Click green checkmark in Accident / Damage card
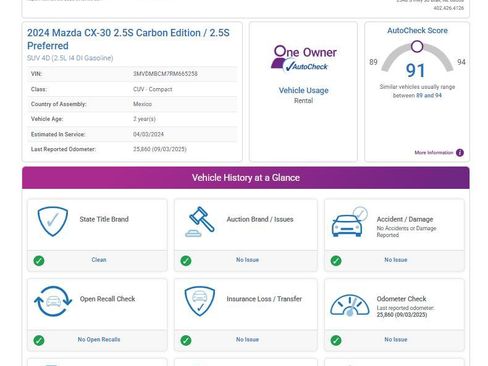Viewport: 488px width, 366px height. click(336, 261)
